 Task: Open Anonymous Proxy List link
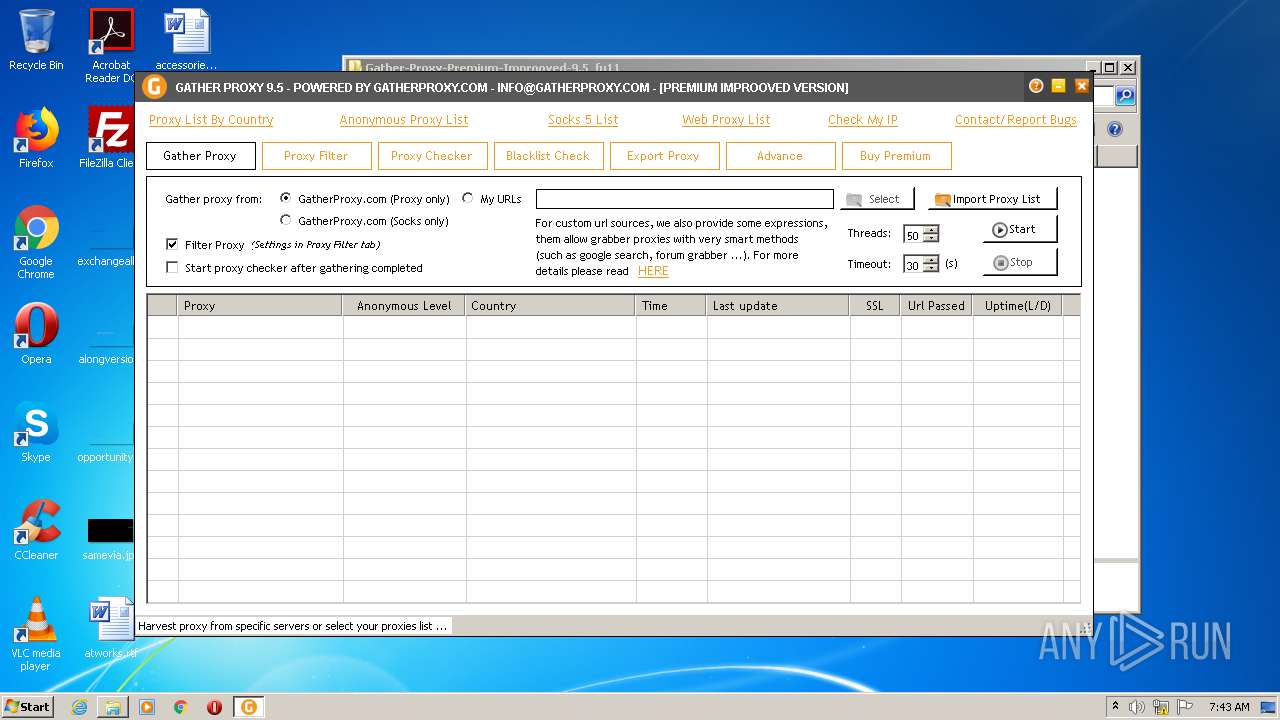point(404,119)
